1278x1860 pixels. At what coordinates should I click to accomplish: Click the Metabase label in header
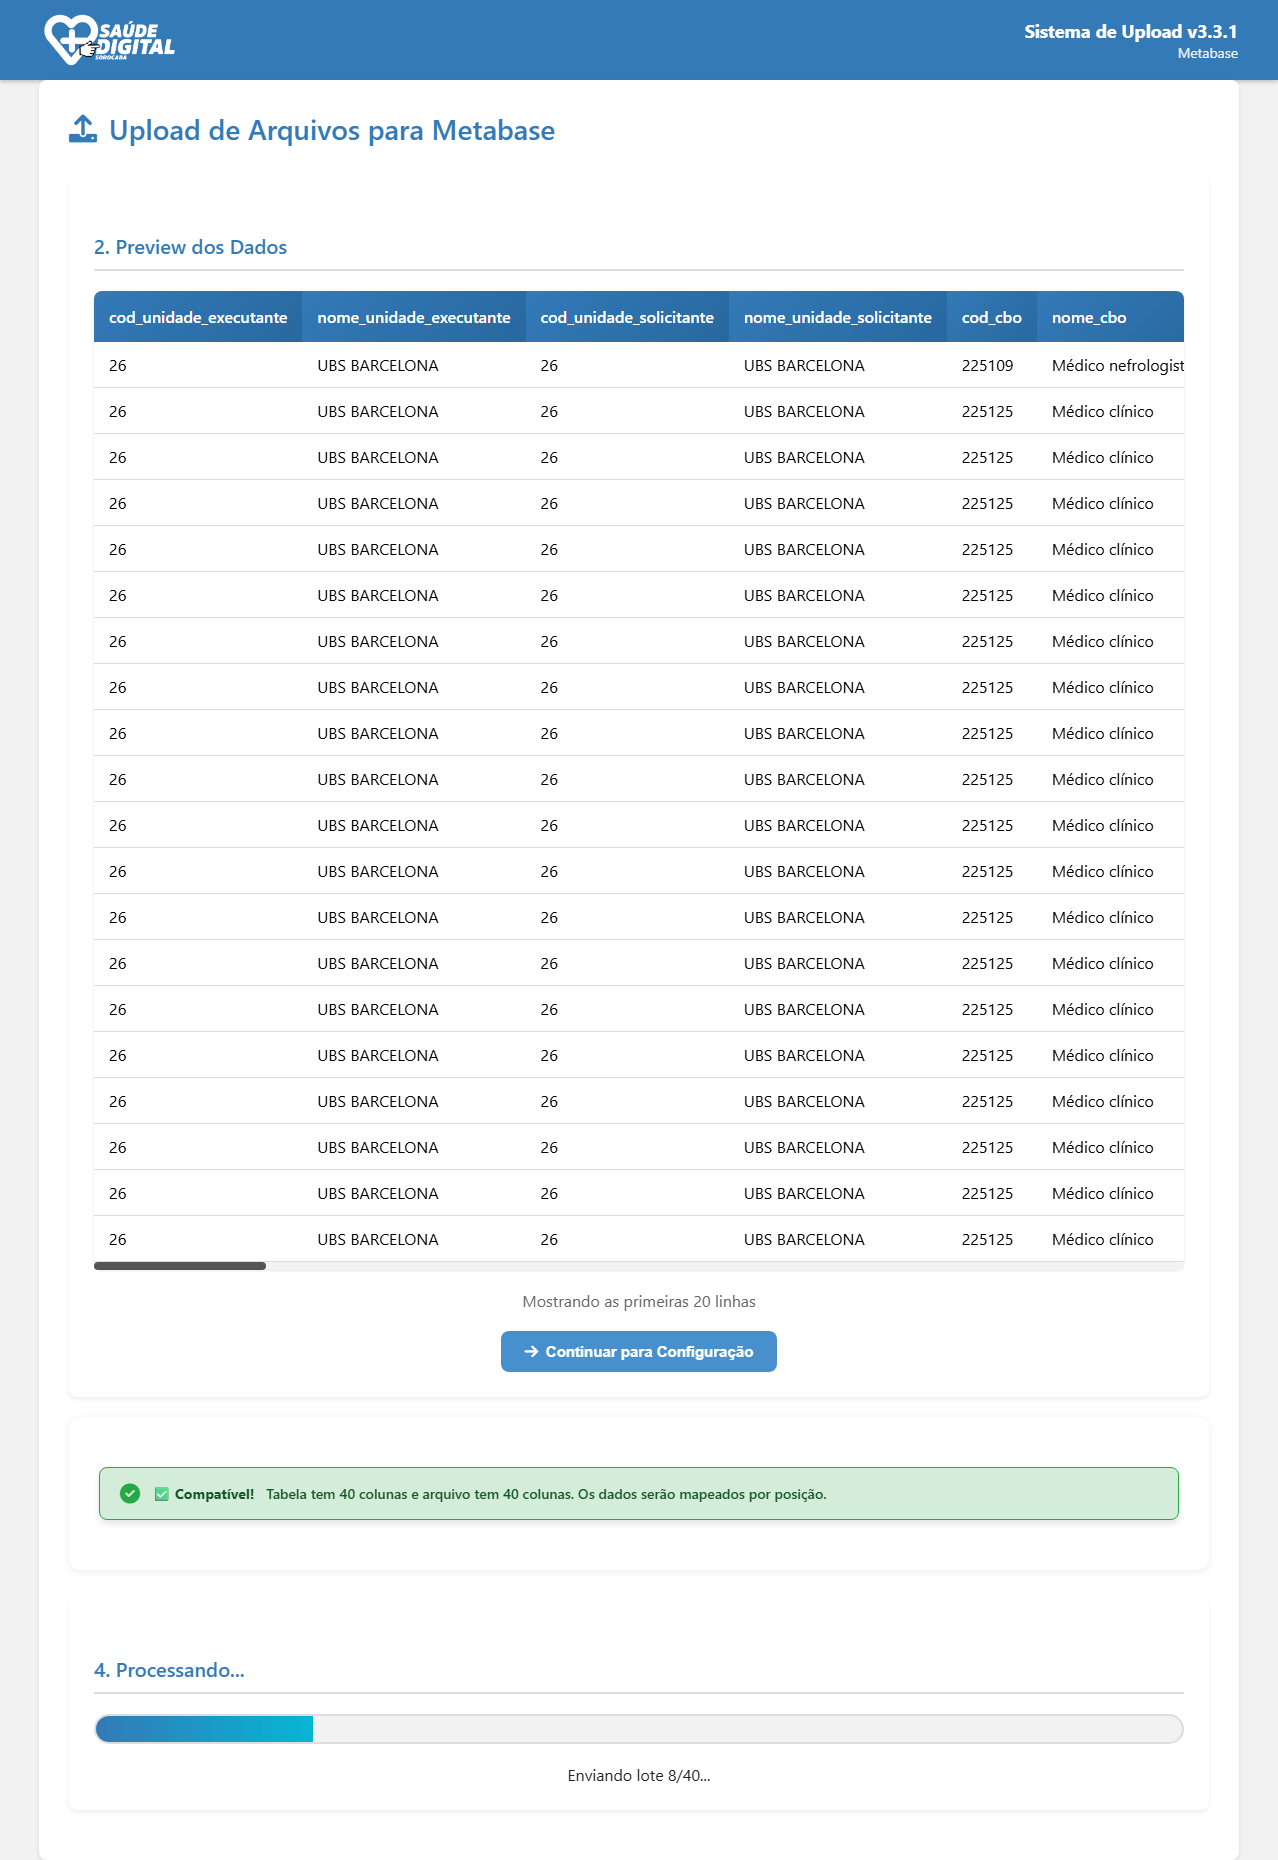click(1207, 54)
